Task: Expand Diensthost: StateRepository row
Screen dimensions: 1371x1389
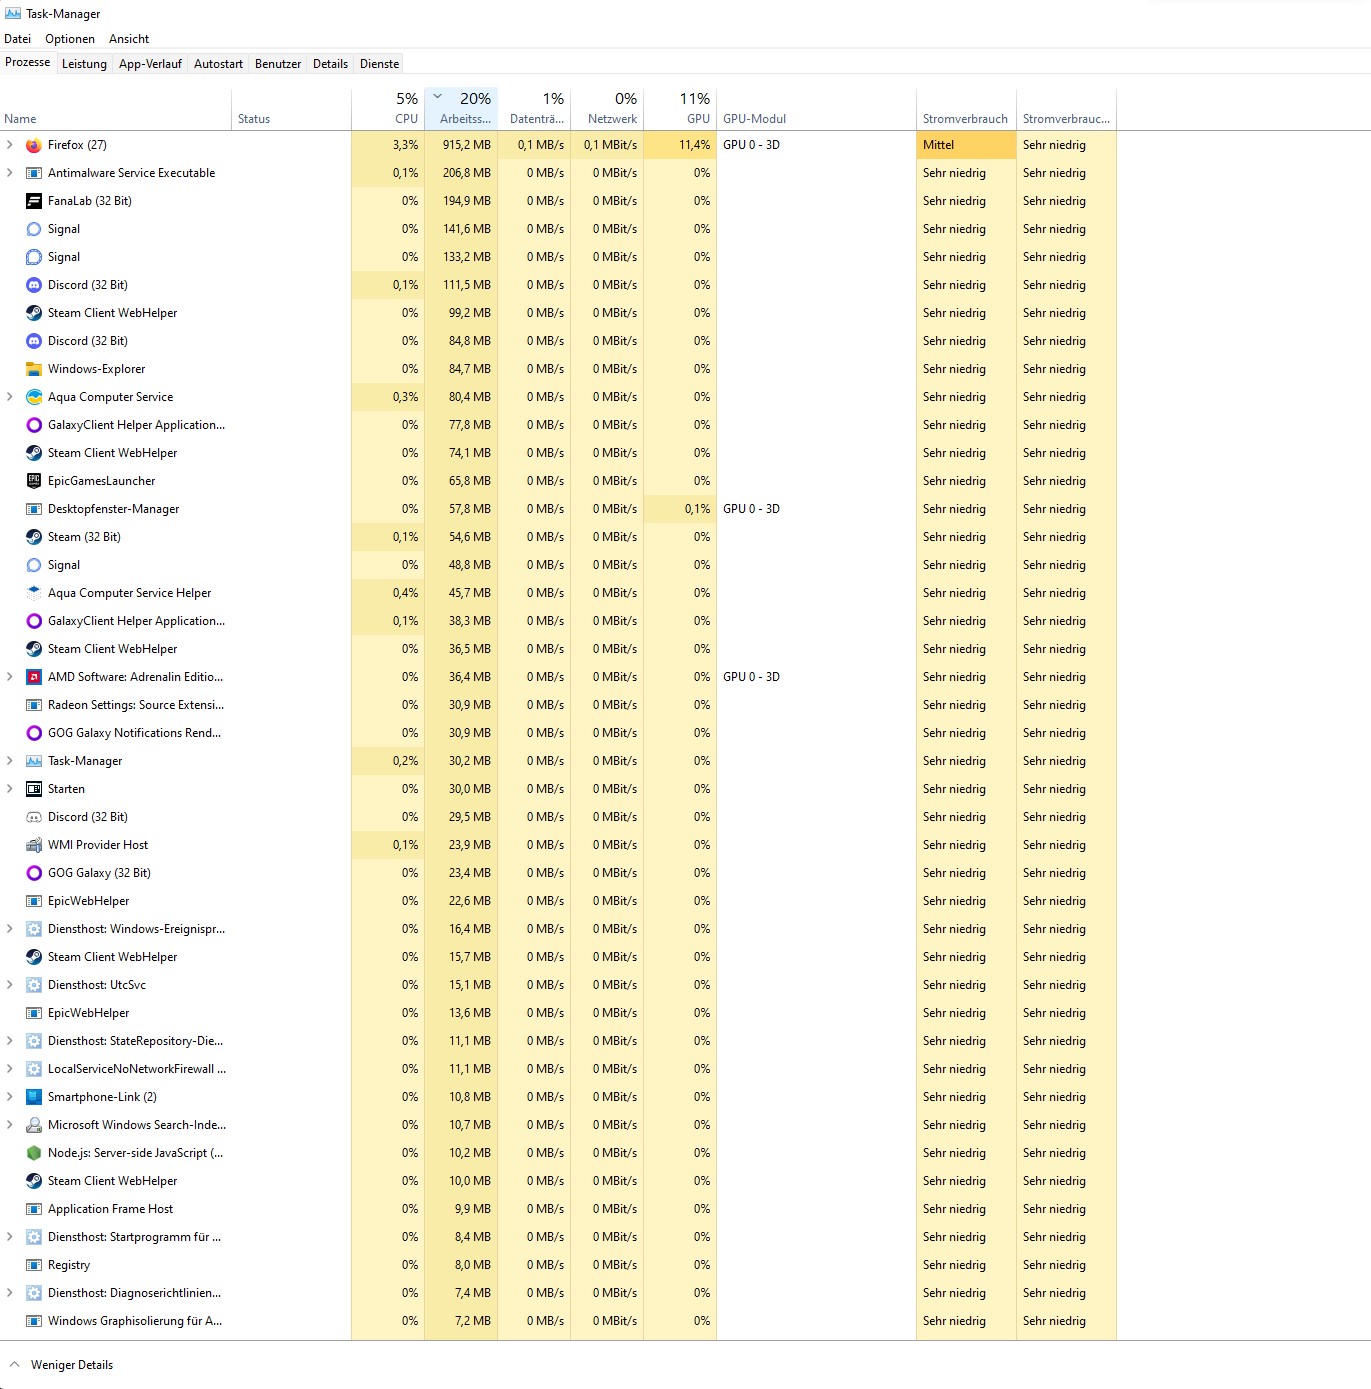Action: [x=10, y=1041]
